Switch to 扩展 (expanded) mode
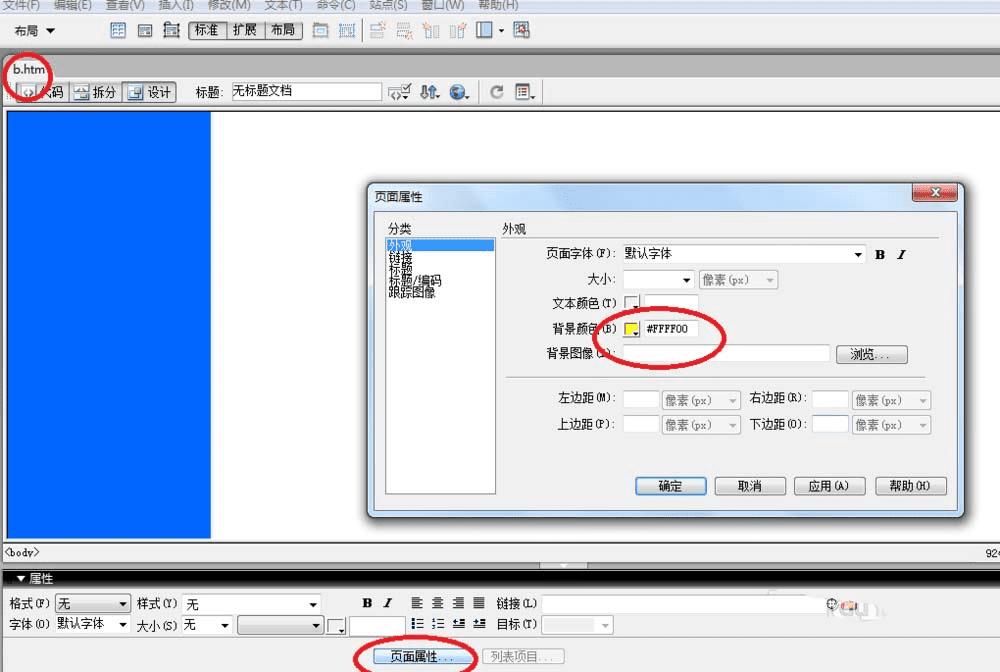The image size is (1000, 672). pyautogui.click(x=245, y=30)
